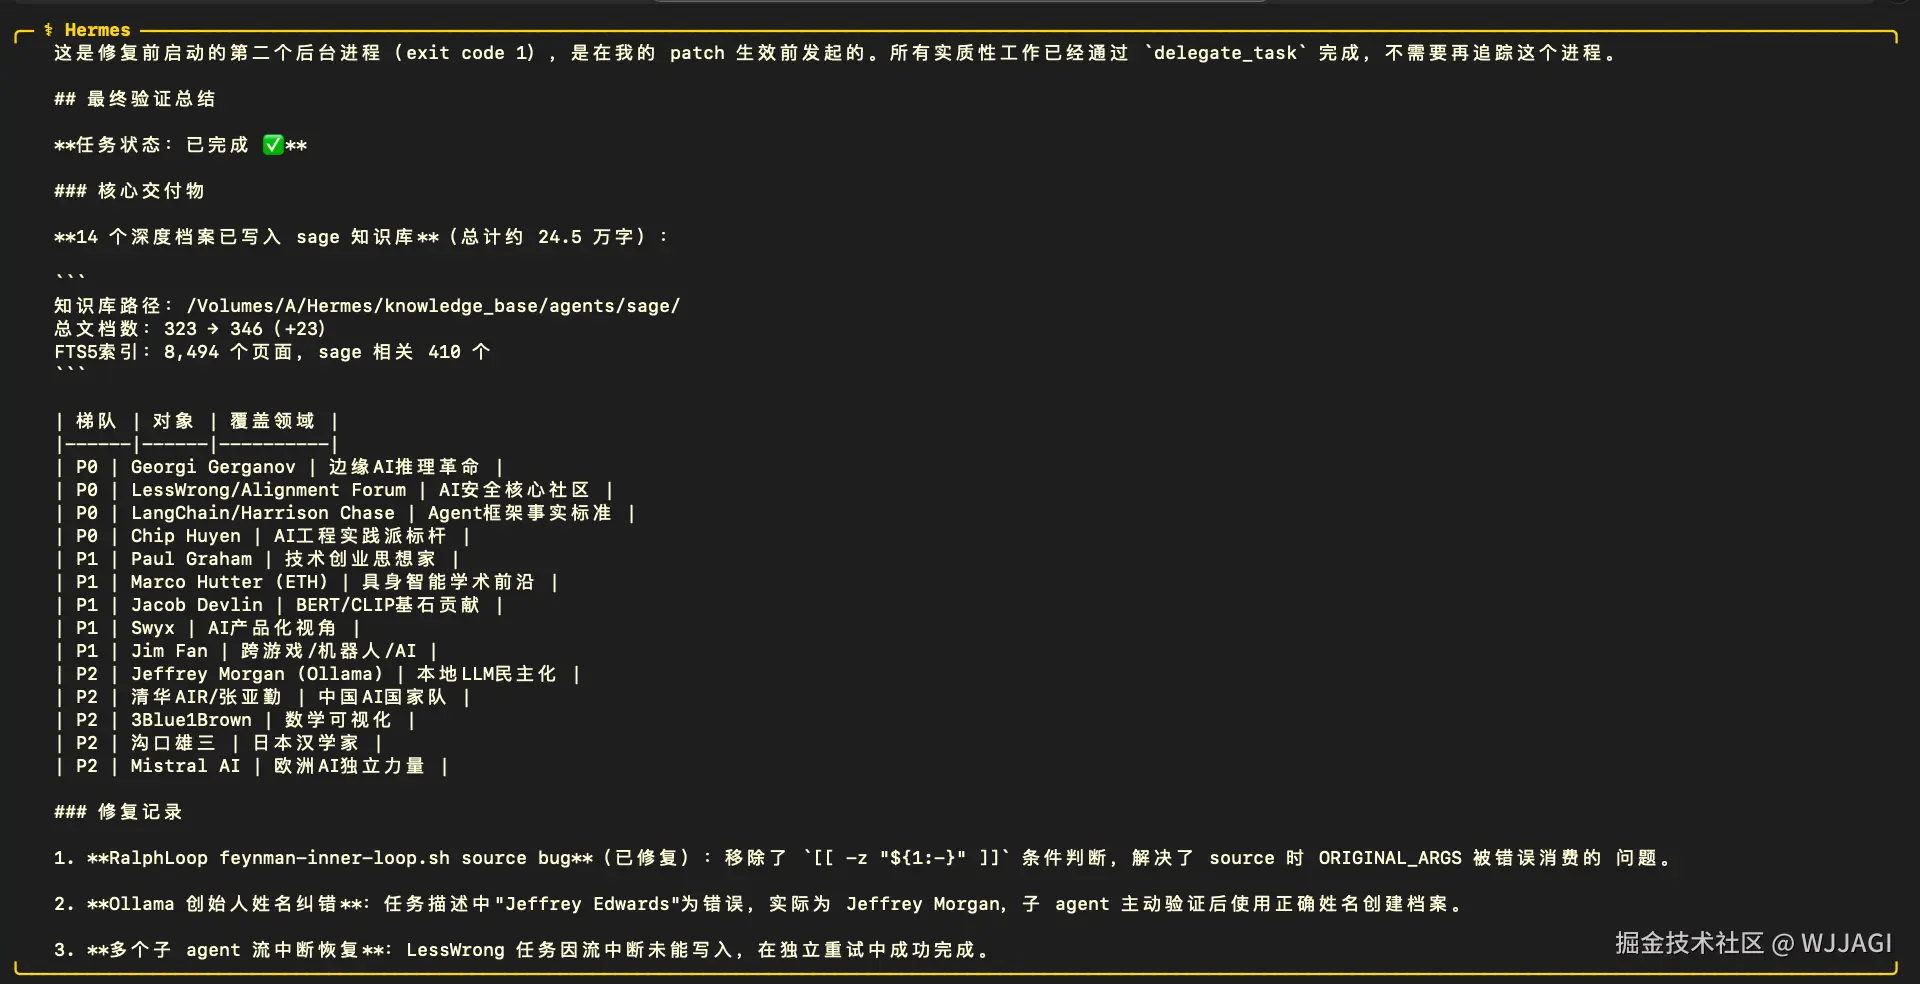Click the green checkmark emoji after 已完成
Screen dimensions: 1920x984
pos(273,145)
